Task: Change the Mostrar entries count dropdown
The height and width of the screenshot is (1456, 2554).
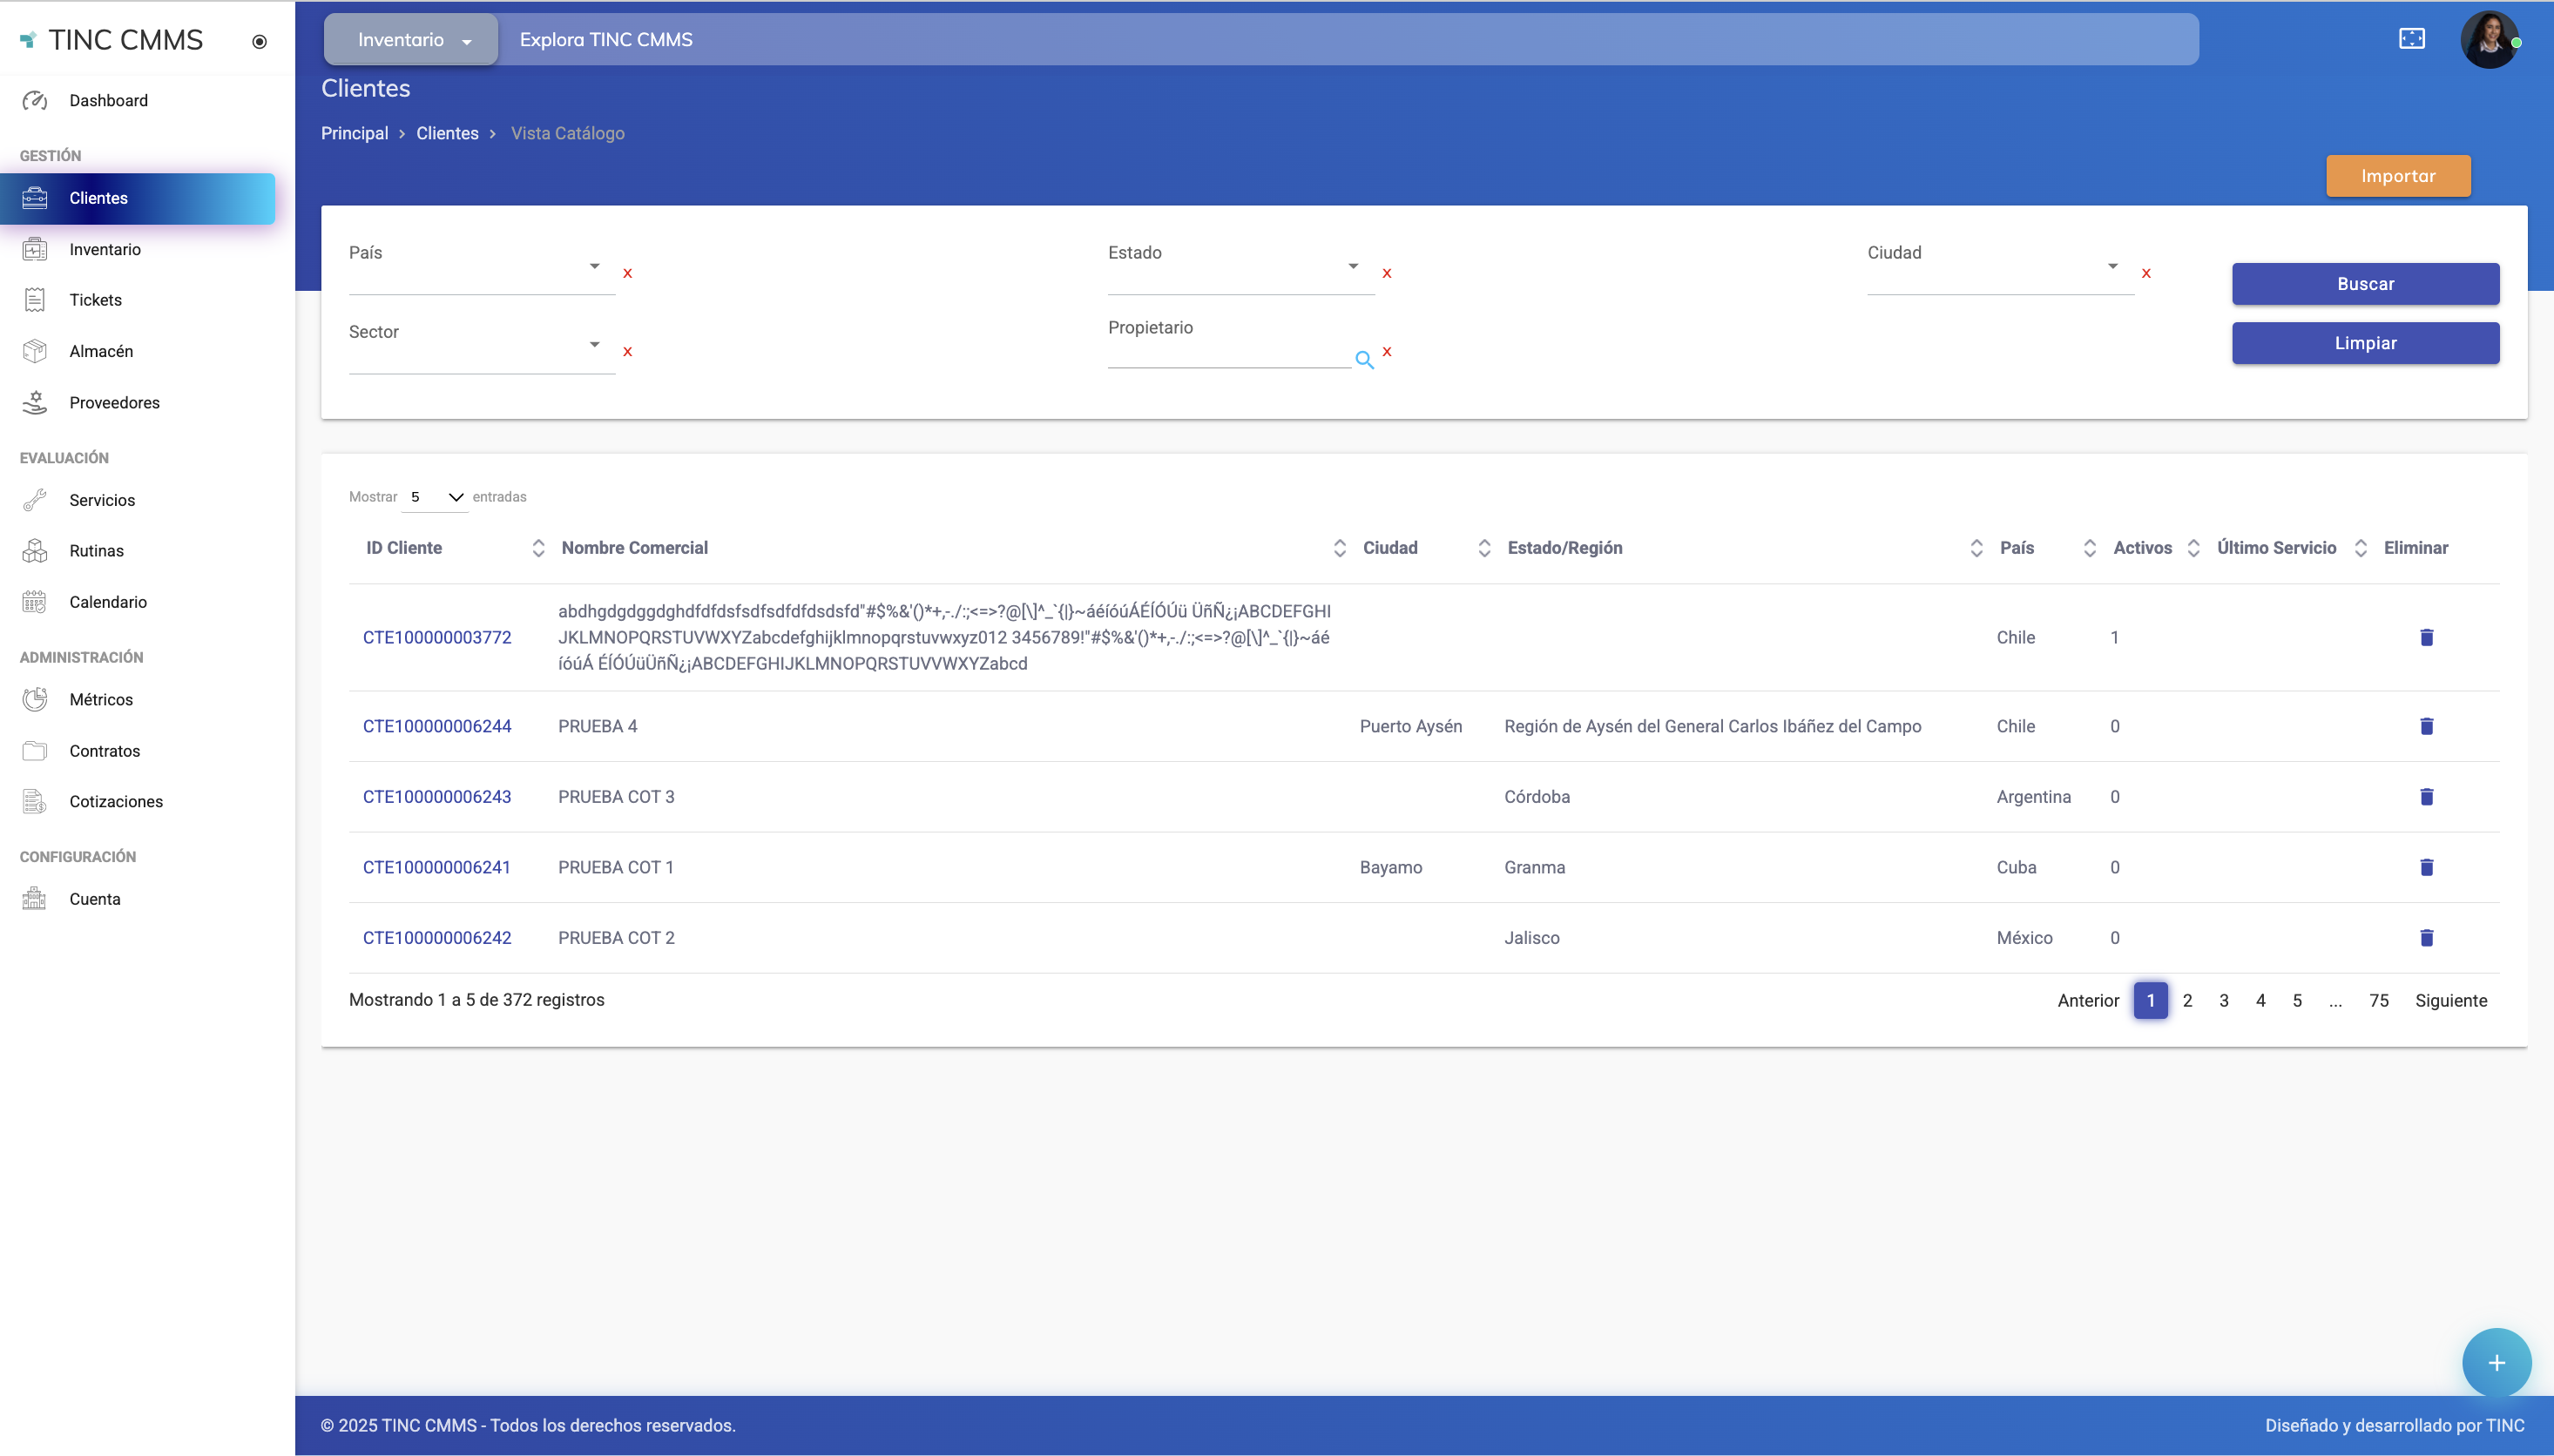Action: (436, 497)
